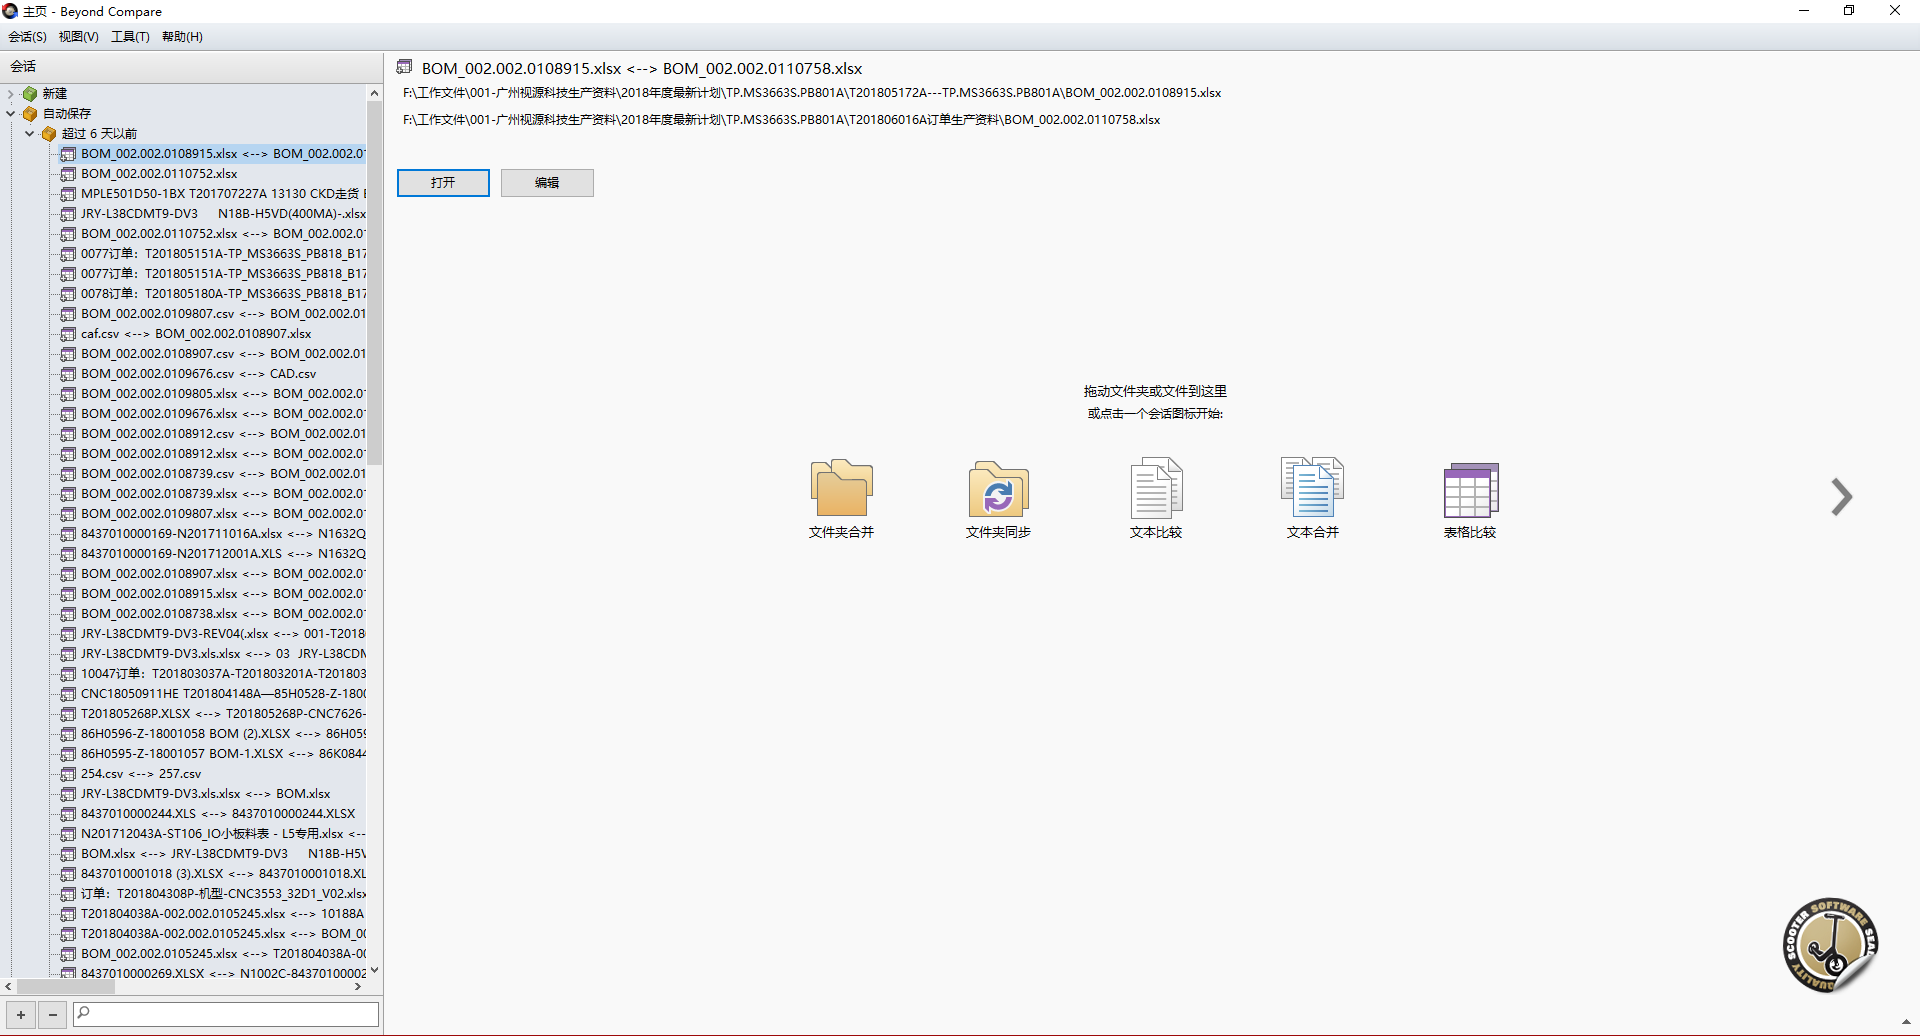Collapse the 超过 6 天以前 group
The image size is (1920, 1036).
click(30, 134)
